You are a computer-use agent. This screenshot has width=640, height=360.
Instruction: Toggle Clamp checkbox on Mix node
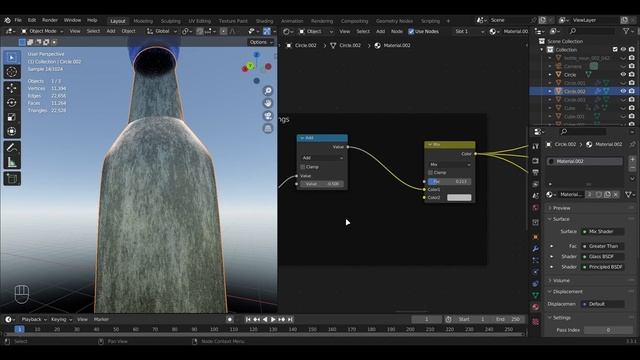tap(430, 173)
